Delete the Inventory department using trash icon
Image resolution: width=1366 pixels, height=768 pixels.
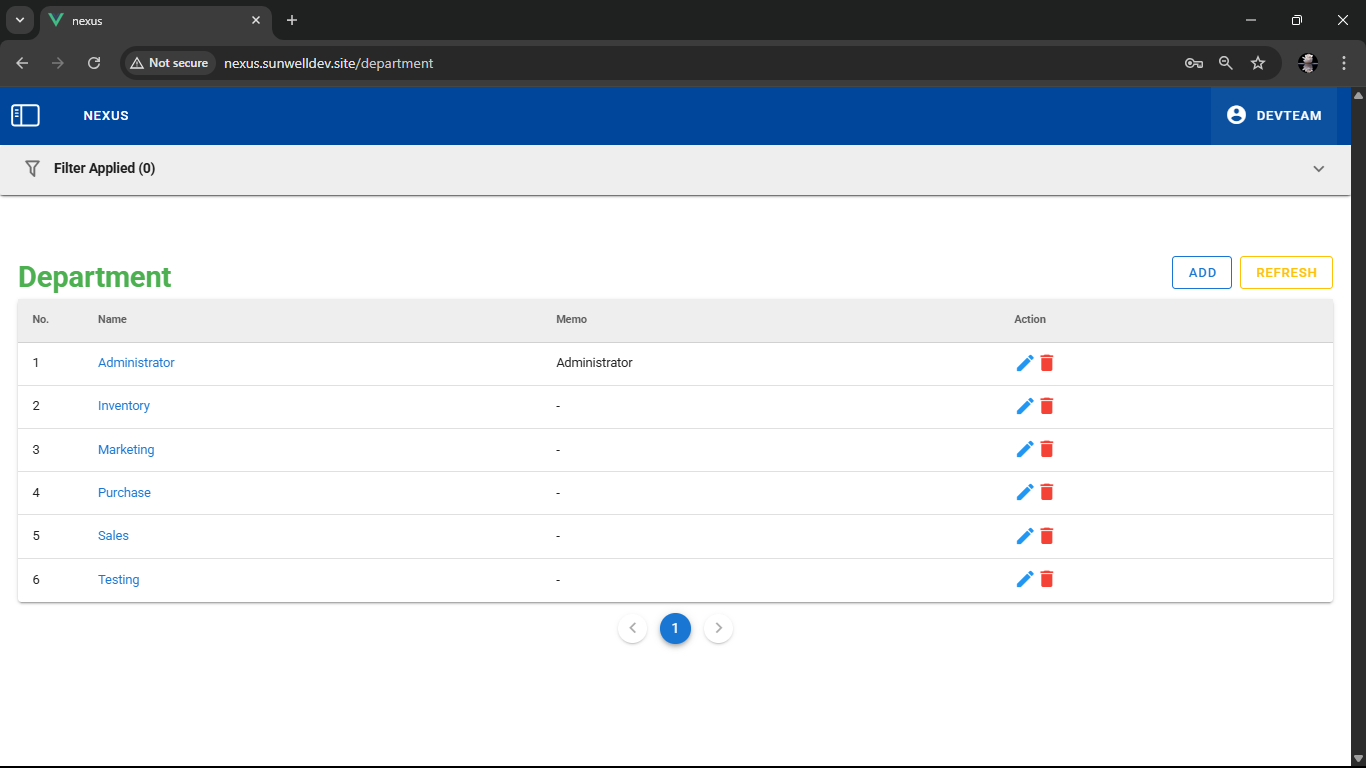1047,406
